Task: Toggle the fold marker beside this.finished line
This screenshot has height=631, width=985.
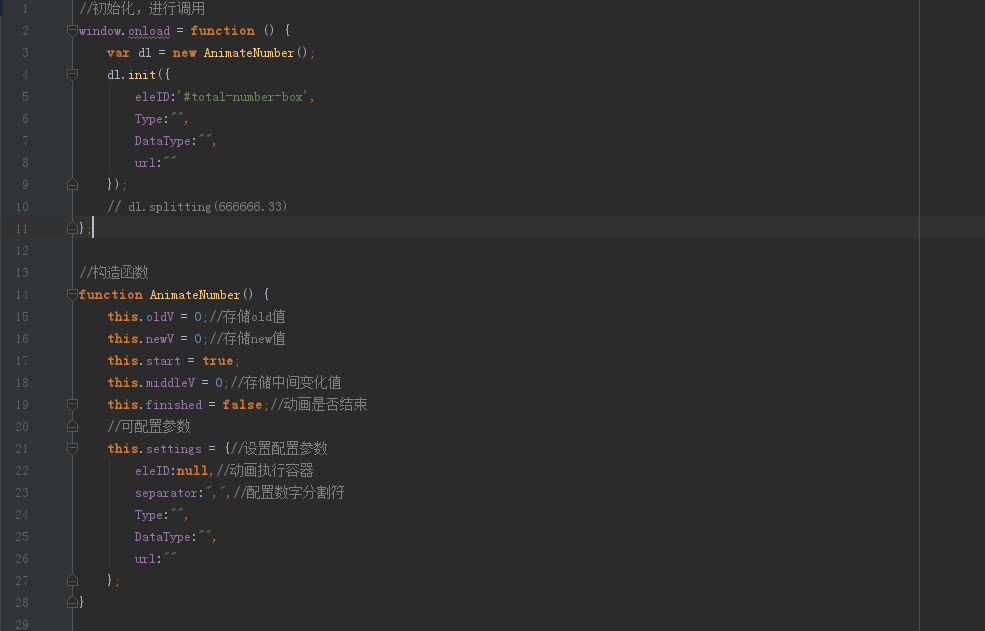Action: [x=72, y=404]
